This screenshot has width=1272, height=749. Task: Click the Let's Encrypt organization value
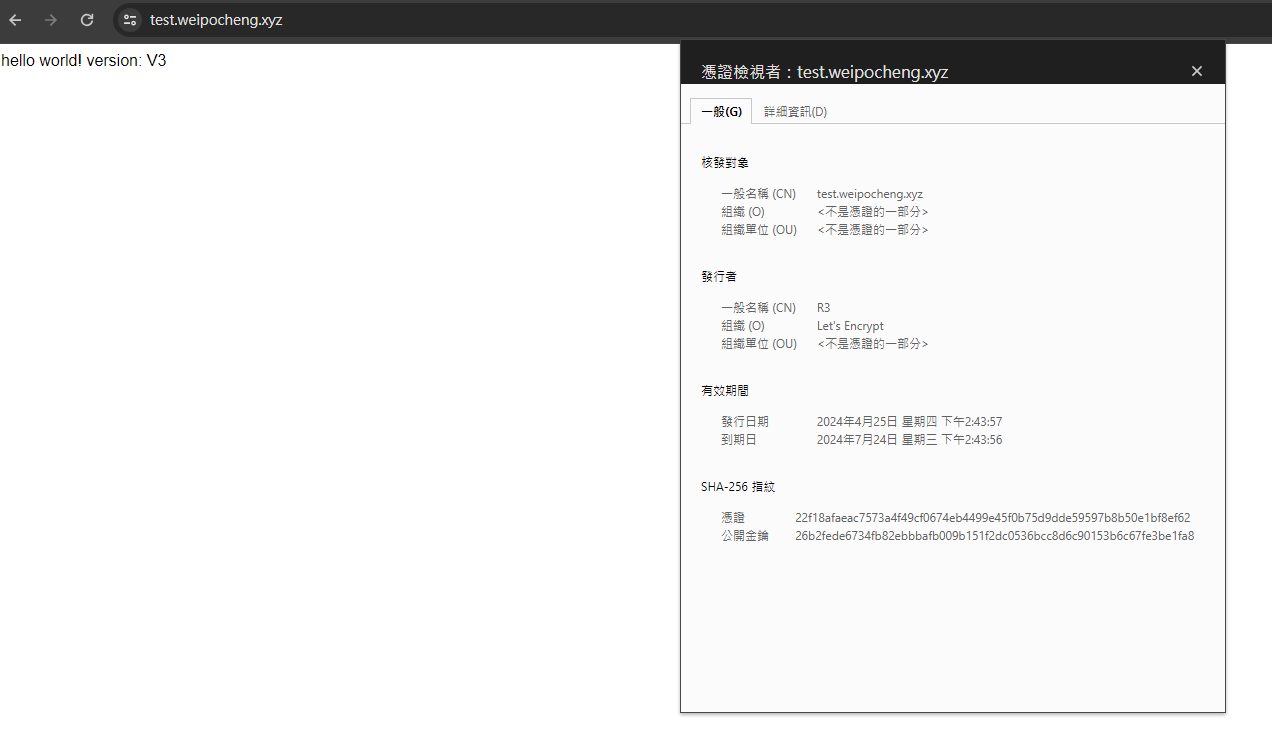[x=850, y=326]
